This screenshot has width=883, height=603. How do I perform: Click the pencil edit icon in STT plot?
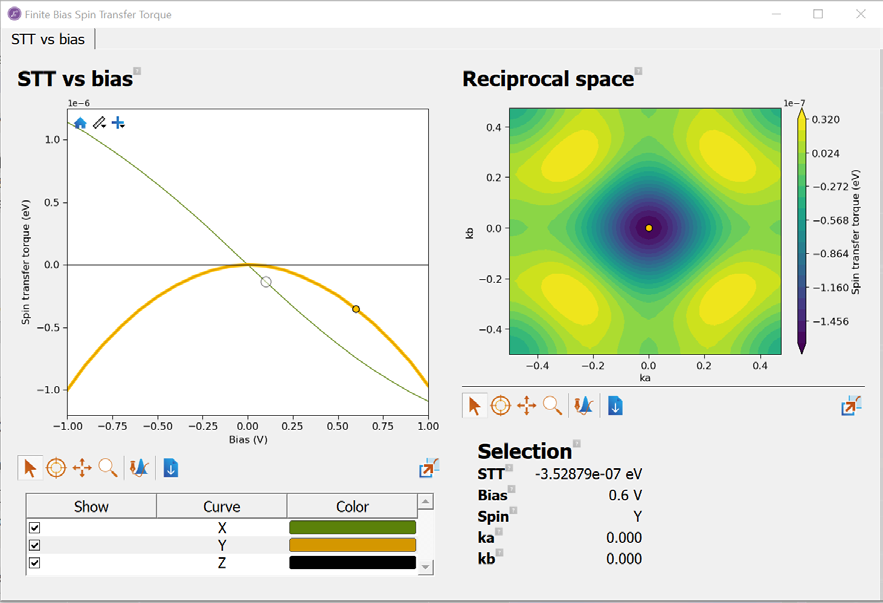(x=99, y=123)
